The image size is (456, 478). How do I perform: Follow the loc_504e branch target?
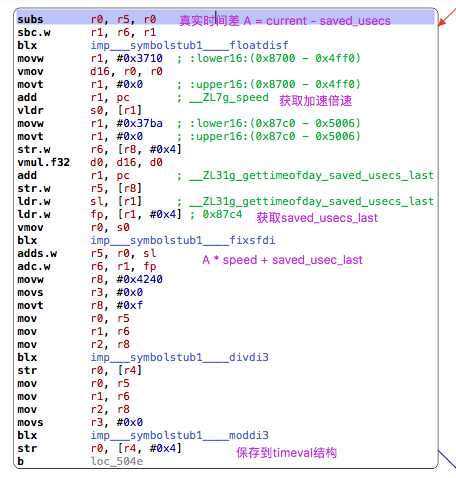pyautogui.click(x=117, y=461)
